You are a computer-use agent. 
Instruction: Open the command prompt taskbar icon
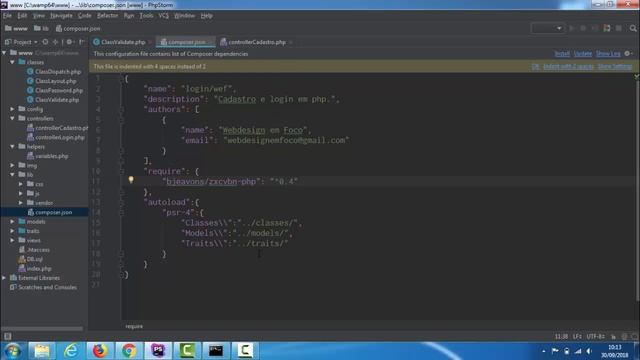(x=216, y=351)
